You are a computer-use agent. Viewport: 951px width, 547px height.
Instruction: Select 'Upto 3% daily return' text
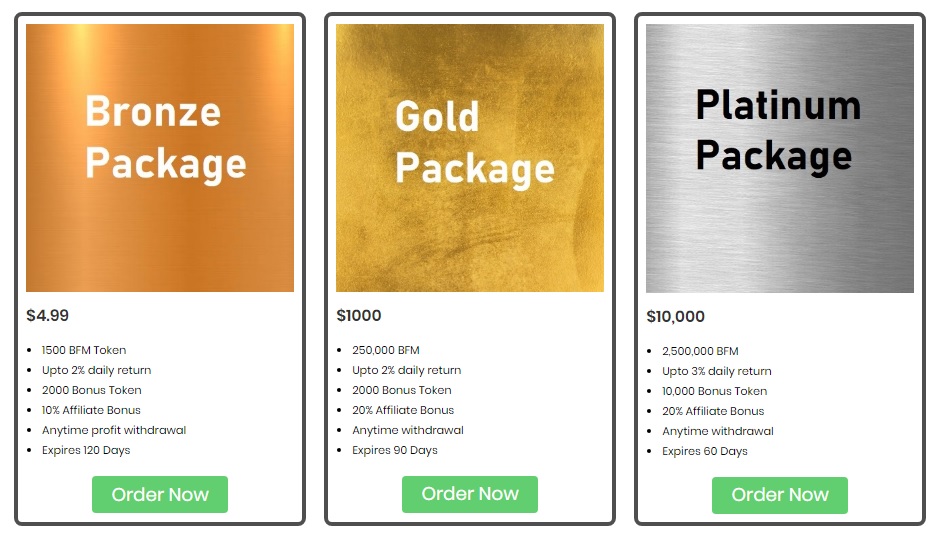pos(717,371)
